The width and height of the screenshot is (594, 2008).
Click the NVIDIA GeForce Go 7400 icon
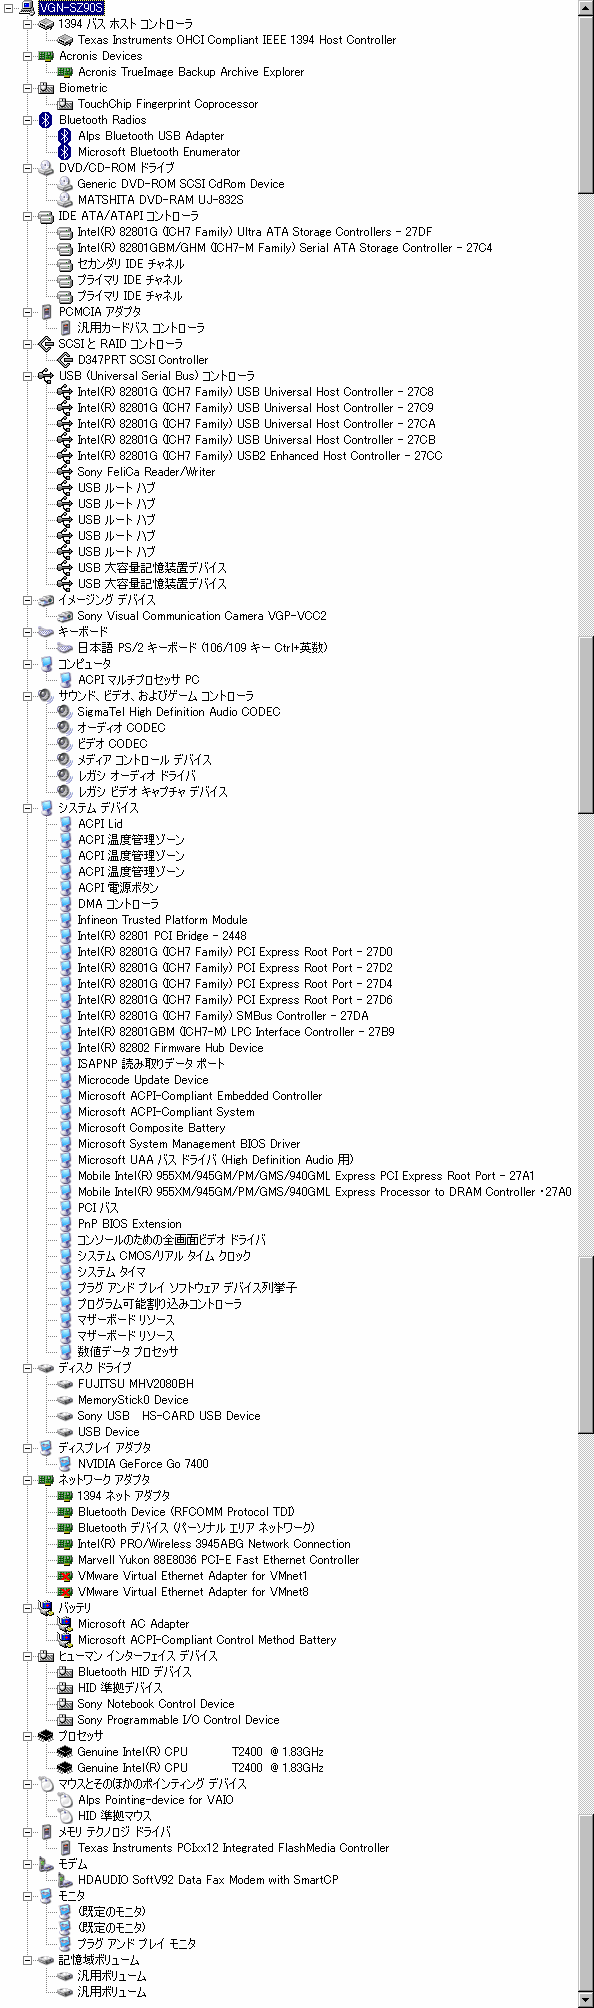pyautogui.click(x=65, y=1464)
